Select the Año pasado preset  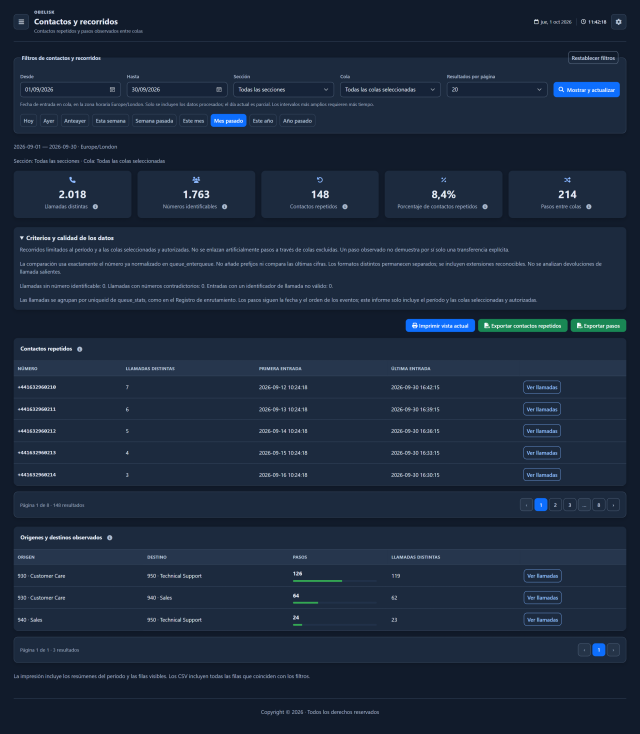pyautogui.click(x=297, y=121)
